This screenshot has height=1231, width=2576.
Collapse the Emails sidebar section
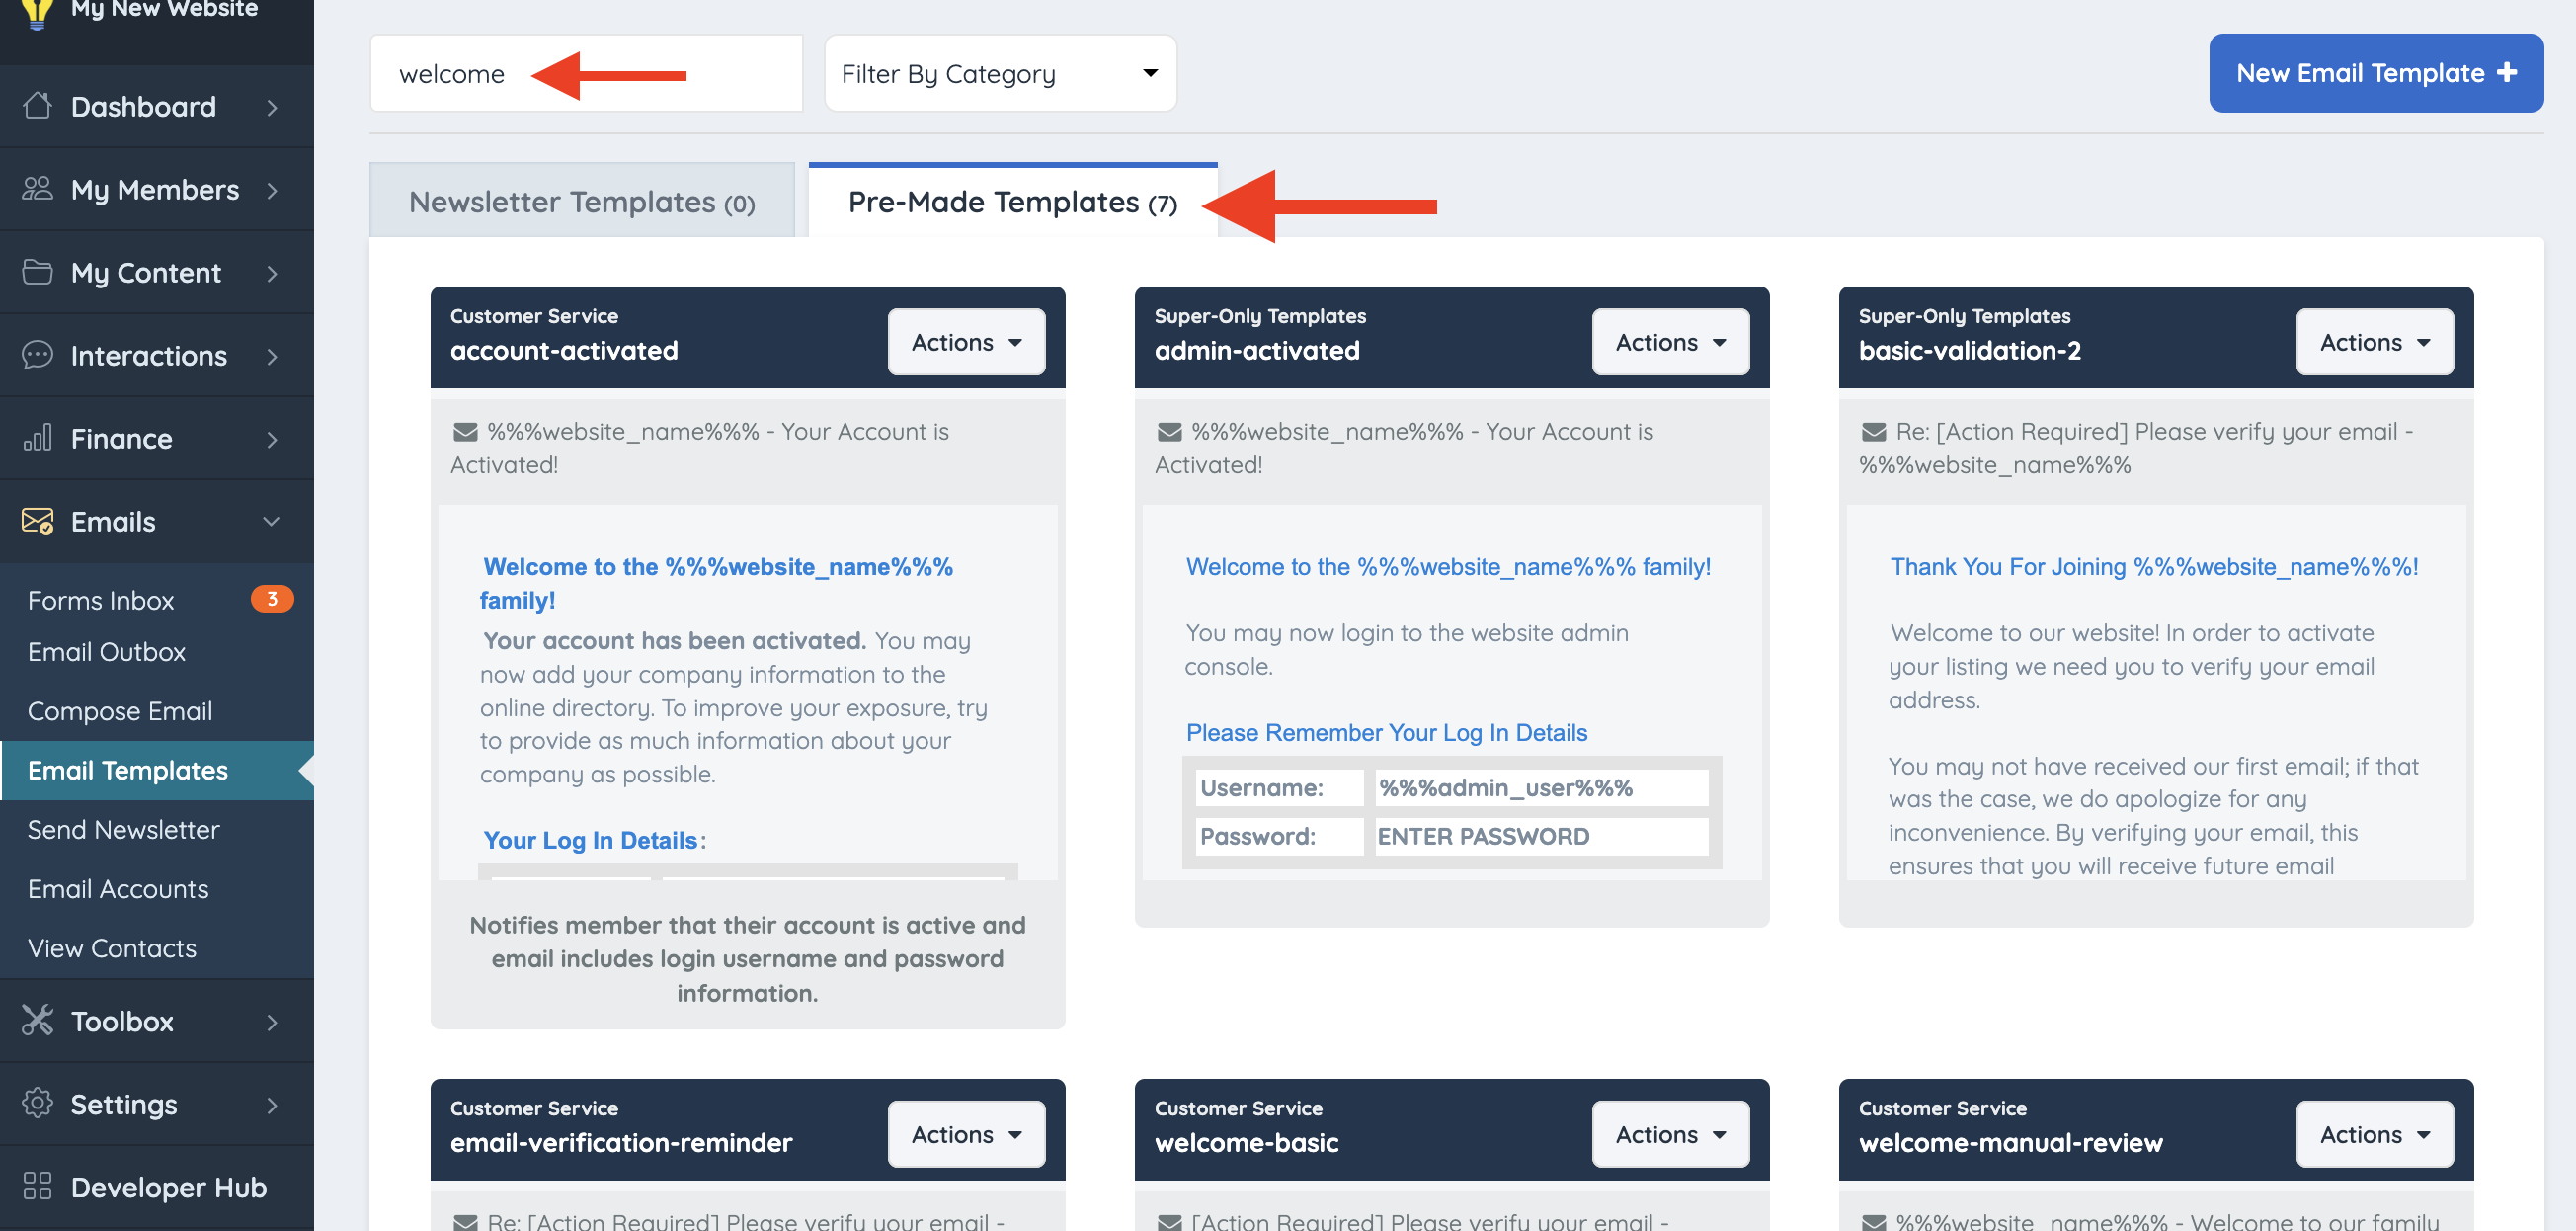[271, 521]
